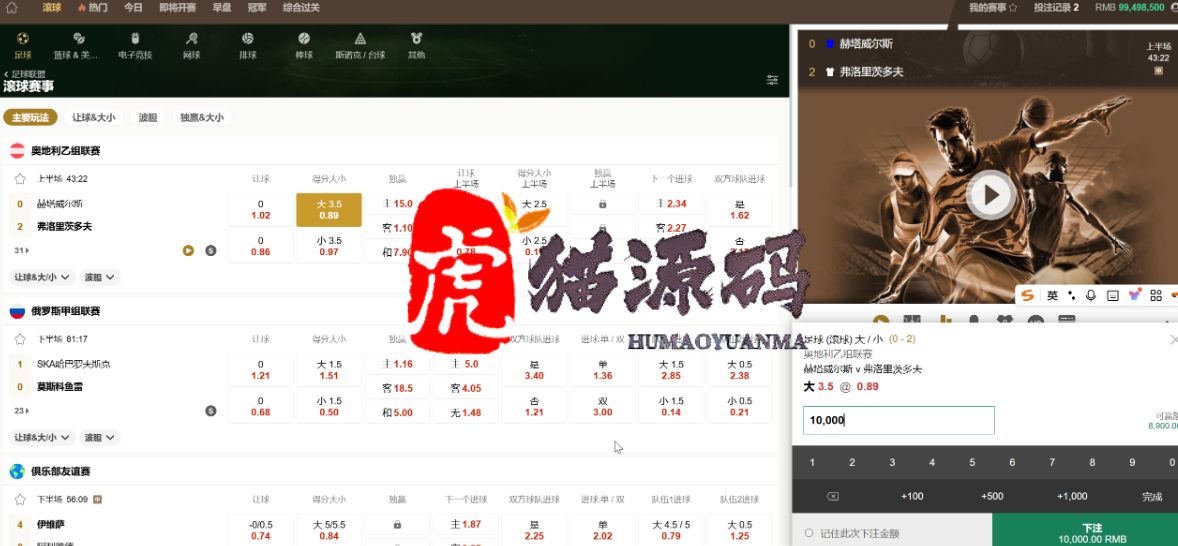
Task: Add +1,000 to bet amount
Action: point(1072,496)
